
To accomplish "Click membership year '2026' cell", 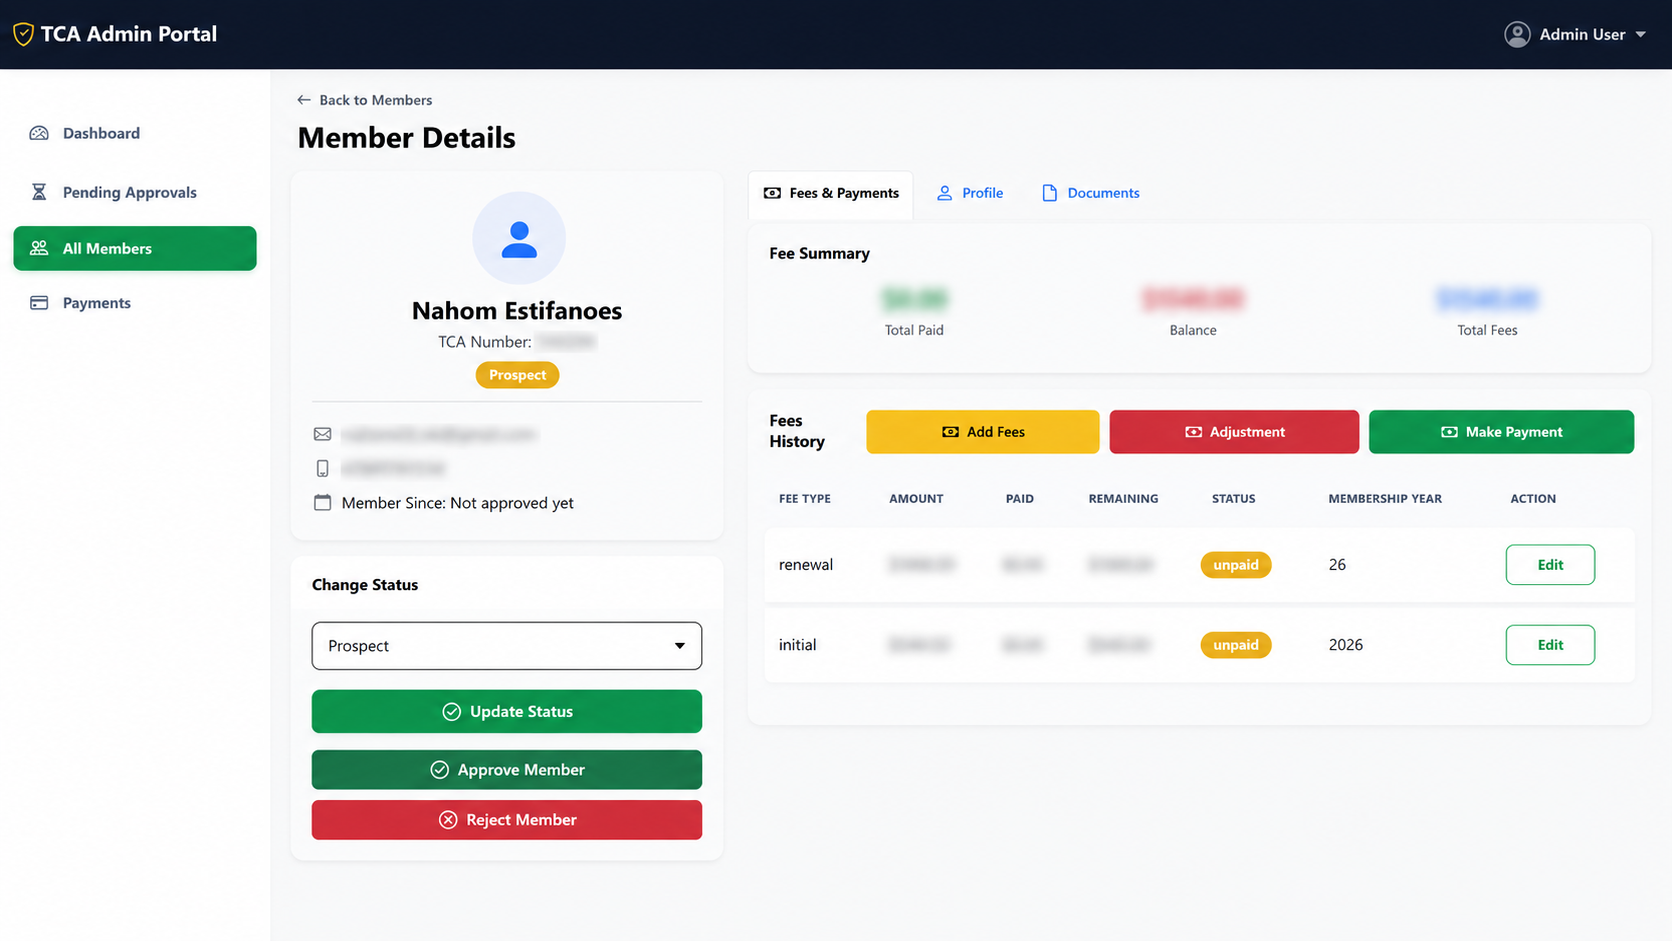I will point(1345,645).
